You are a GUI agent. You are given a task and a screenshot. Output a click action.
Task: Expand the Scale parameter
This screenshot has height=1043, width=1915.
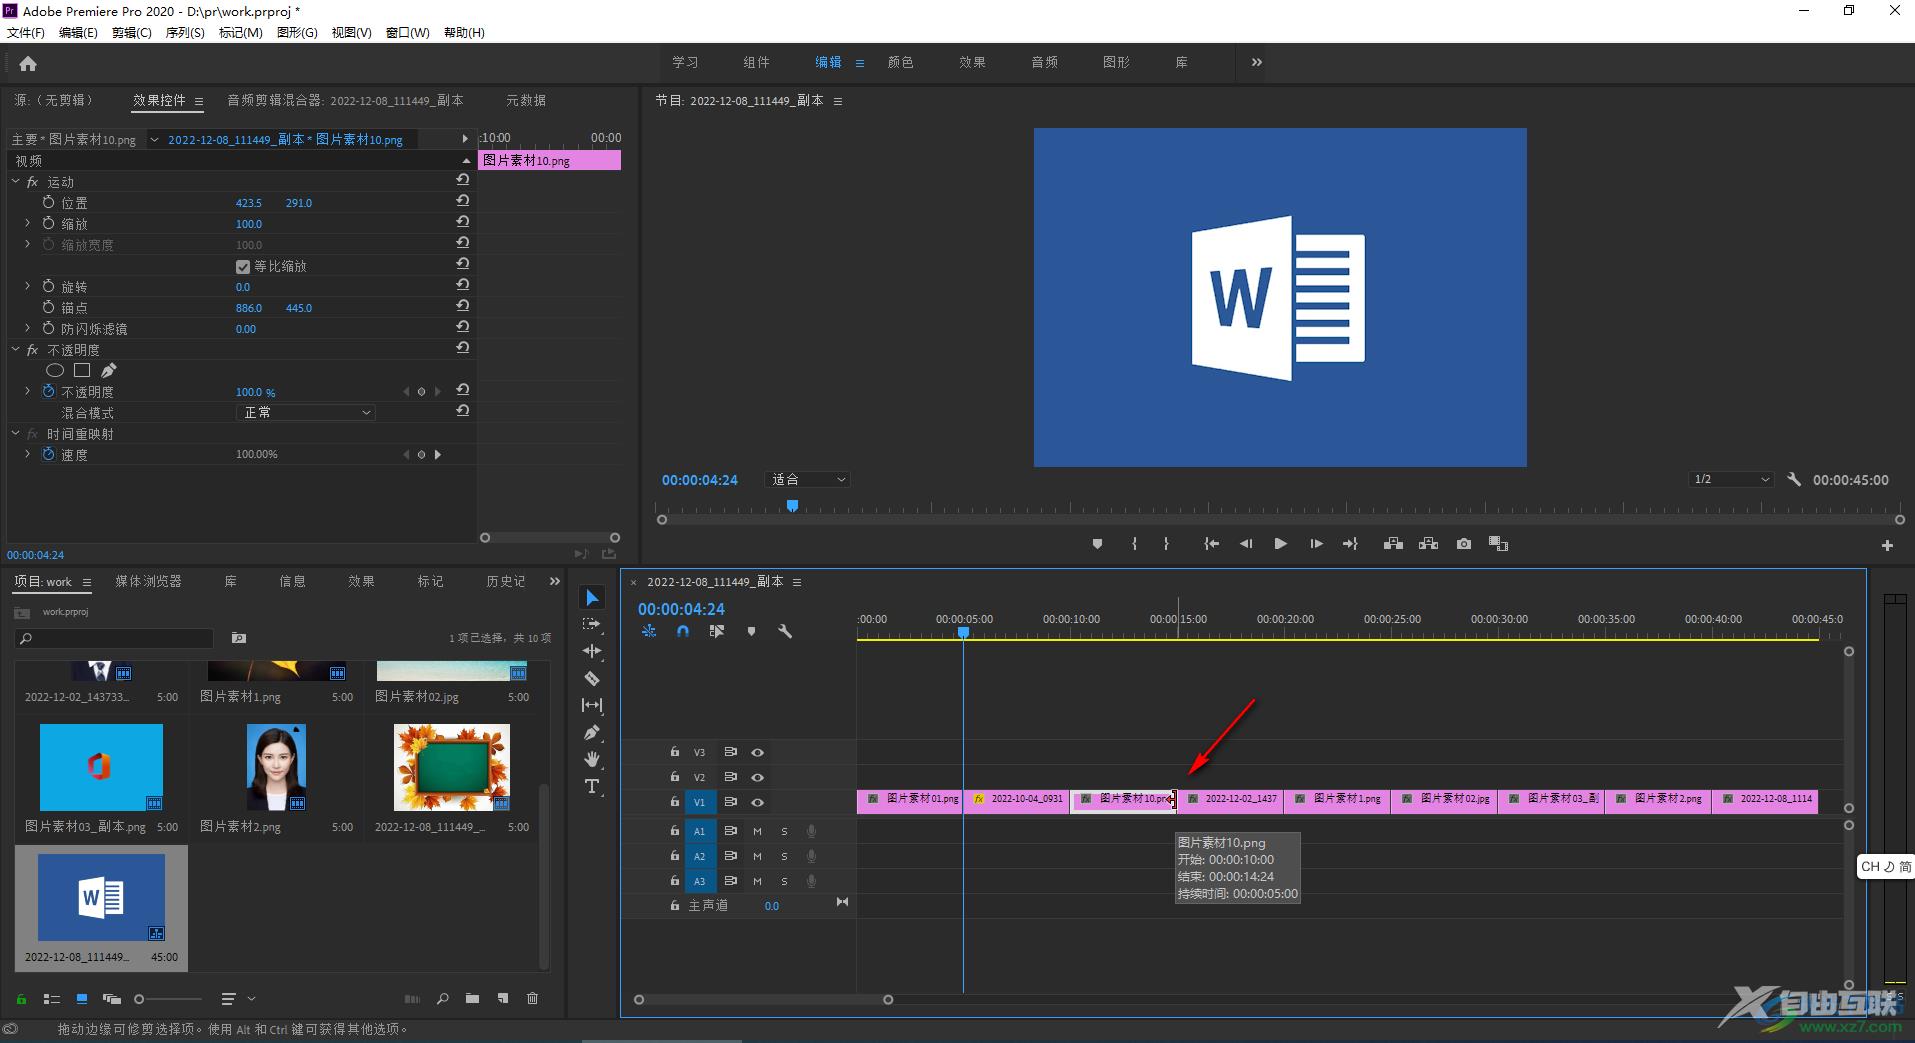pyautogui.click(x=27, y=223)
